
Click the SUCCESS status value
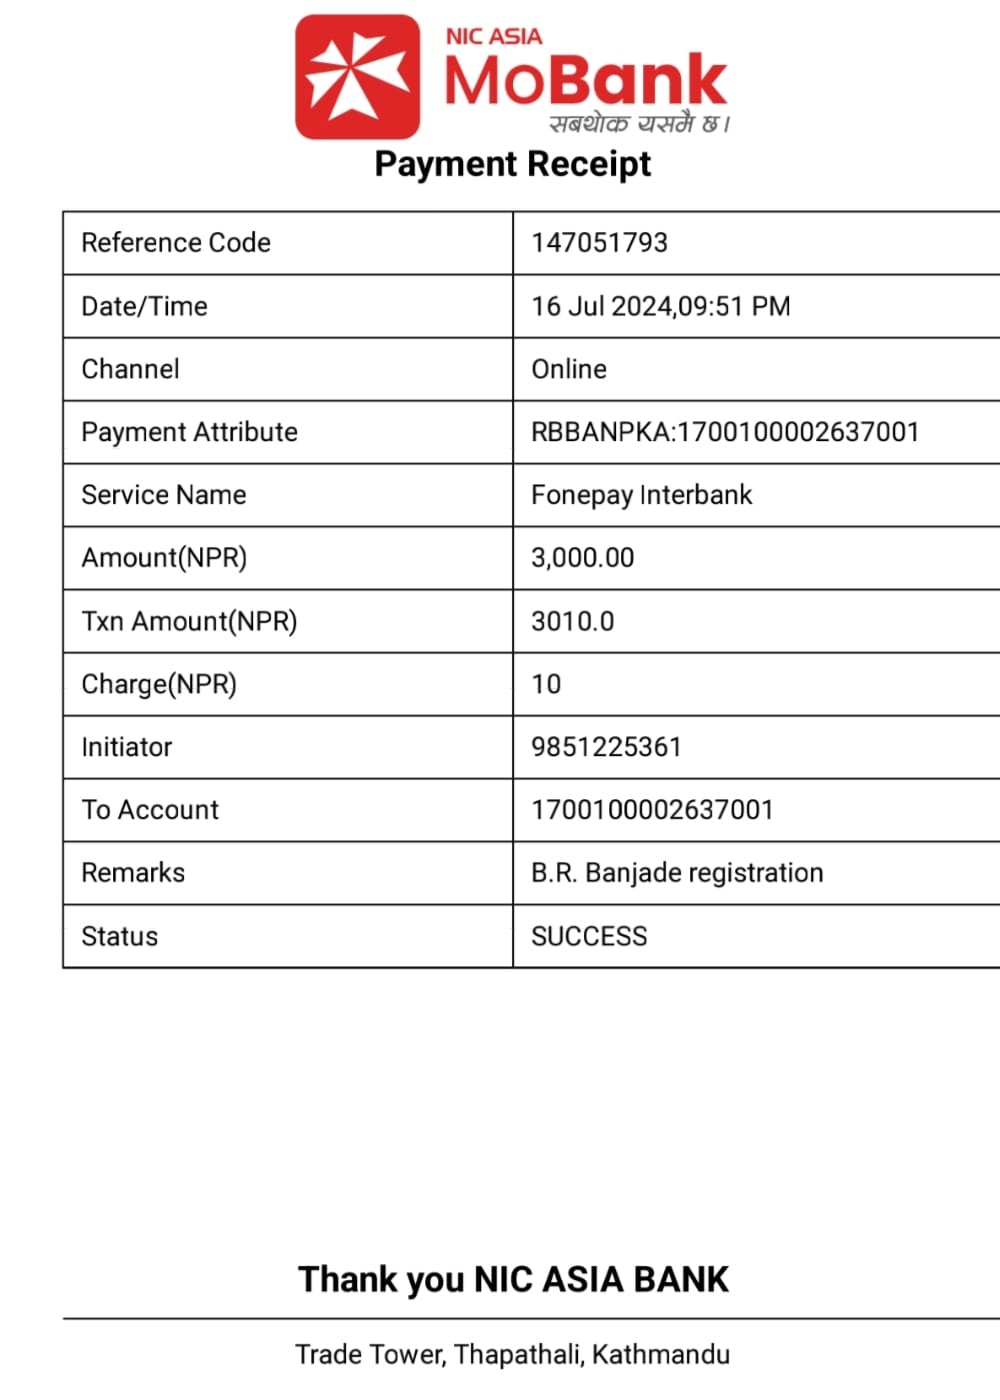[589, 936]
